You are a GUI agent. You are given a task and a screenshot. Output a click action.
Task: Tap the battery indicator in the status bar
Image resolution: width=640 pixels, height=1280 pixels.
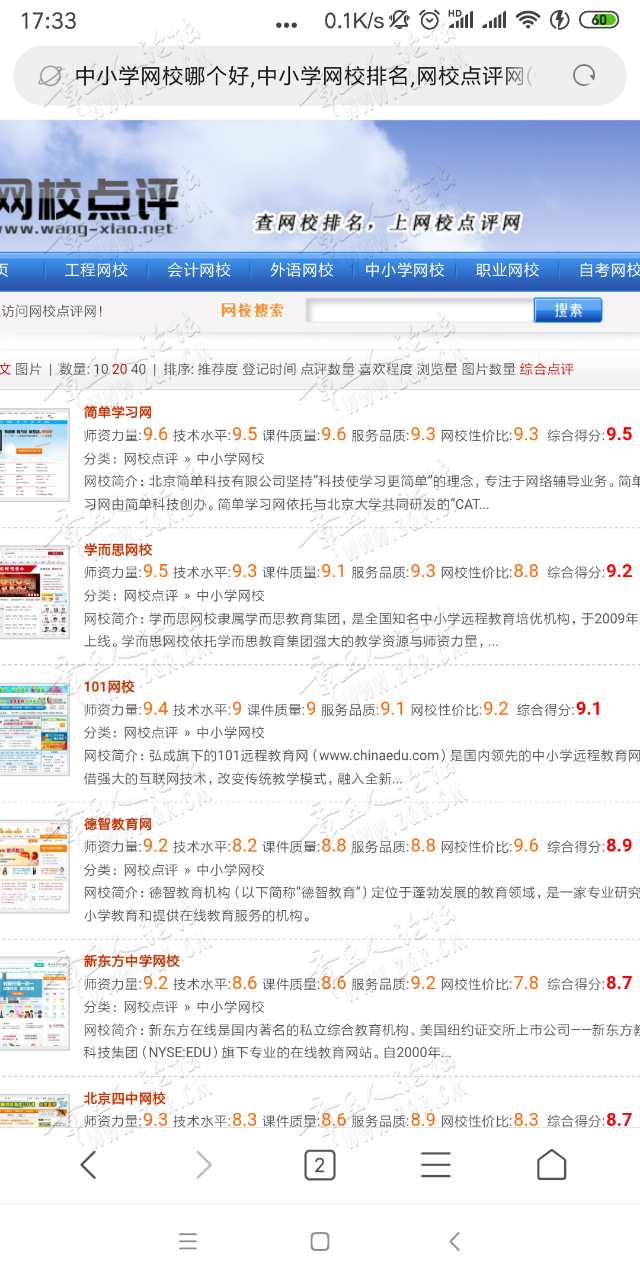[x=599, y=20]
